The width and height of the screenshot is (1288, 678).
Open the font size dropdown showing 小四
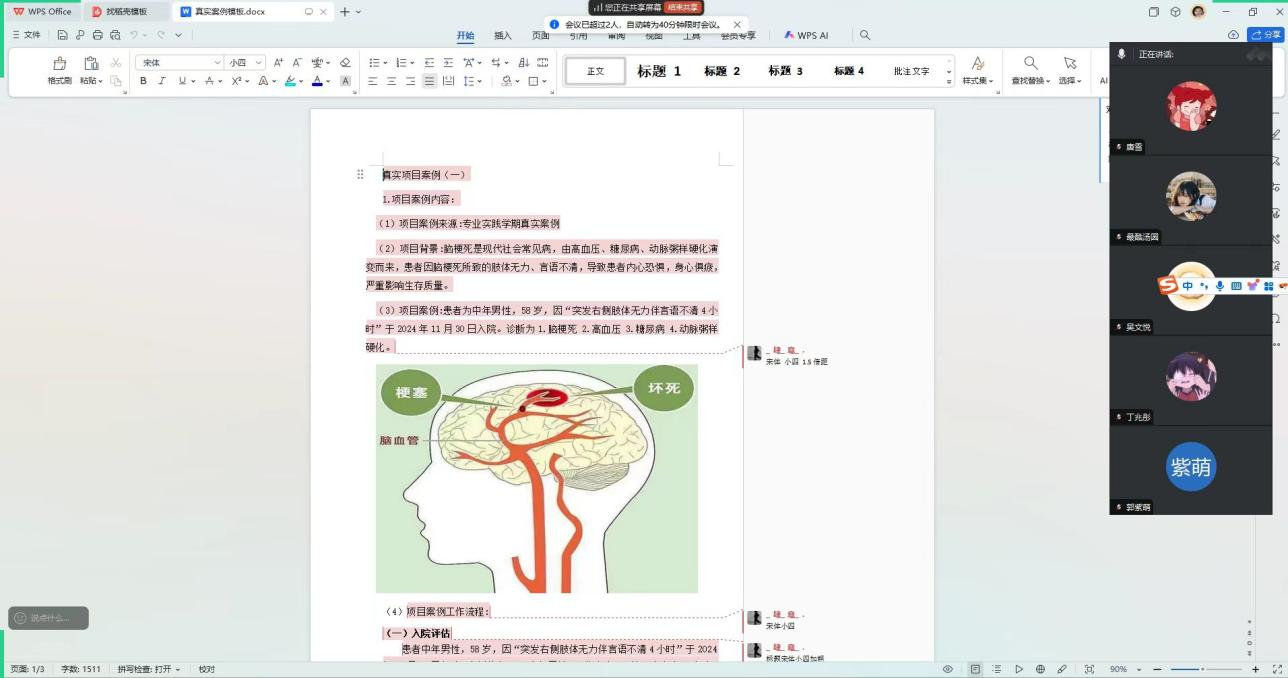244,62
